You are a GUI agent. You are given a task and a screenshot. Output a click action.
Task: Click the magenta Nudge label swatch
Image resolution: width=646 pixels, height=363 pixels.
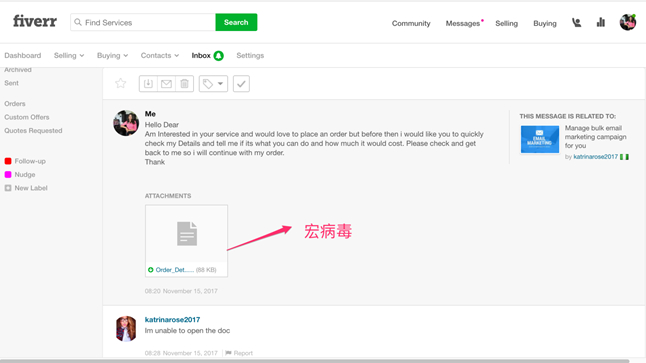8,175
